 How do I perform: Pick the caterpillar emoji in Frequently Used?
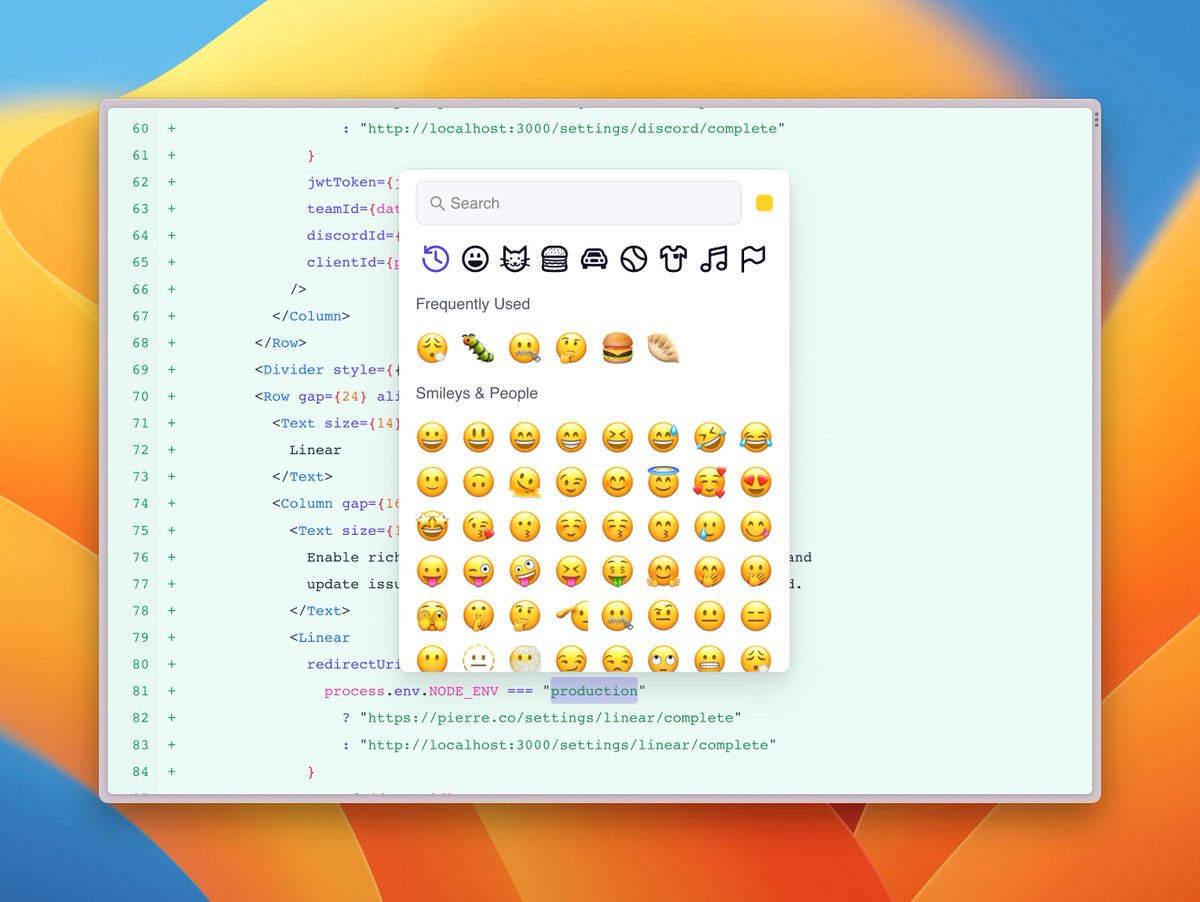478,348
